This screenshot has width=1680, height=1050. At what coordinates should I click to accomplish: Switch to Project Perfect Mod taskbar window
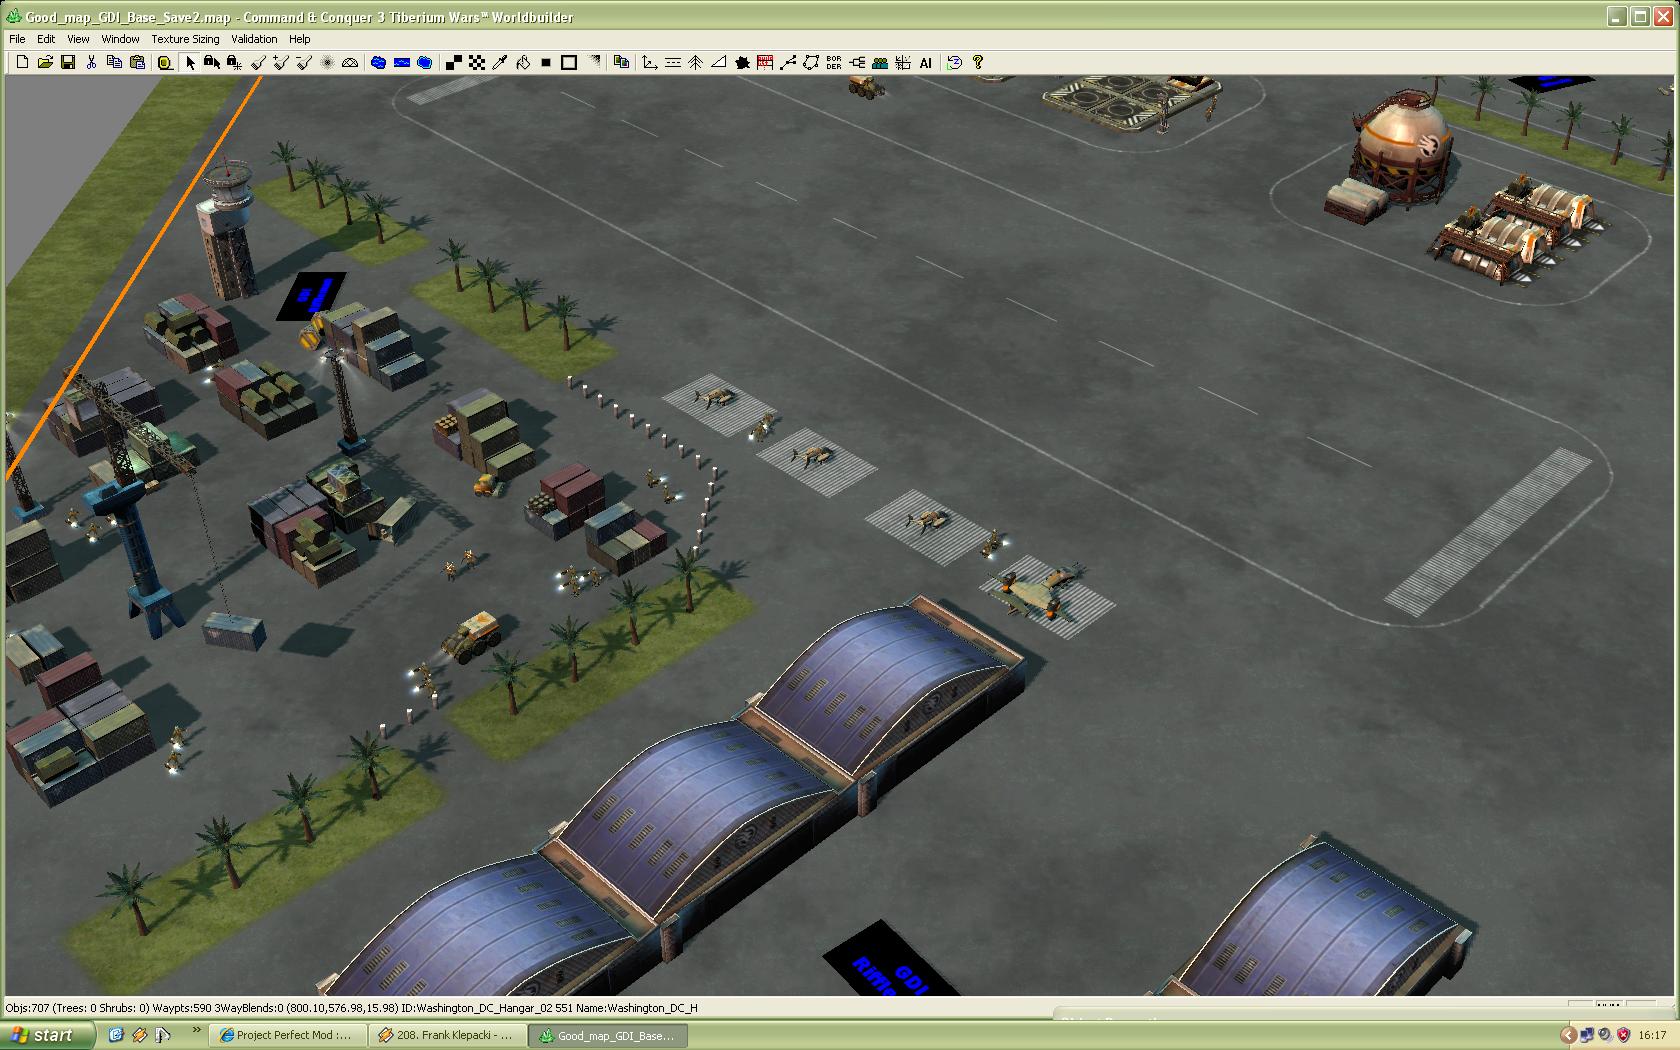tap(290, 1035)
